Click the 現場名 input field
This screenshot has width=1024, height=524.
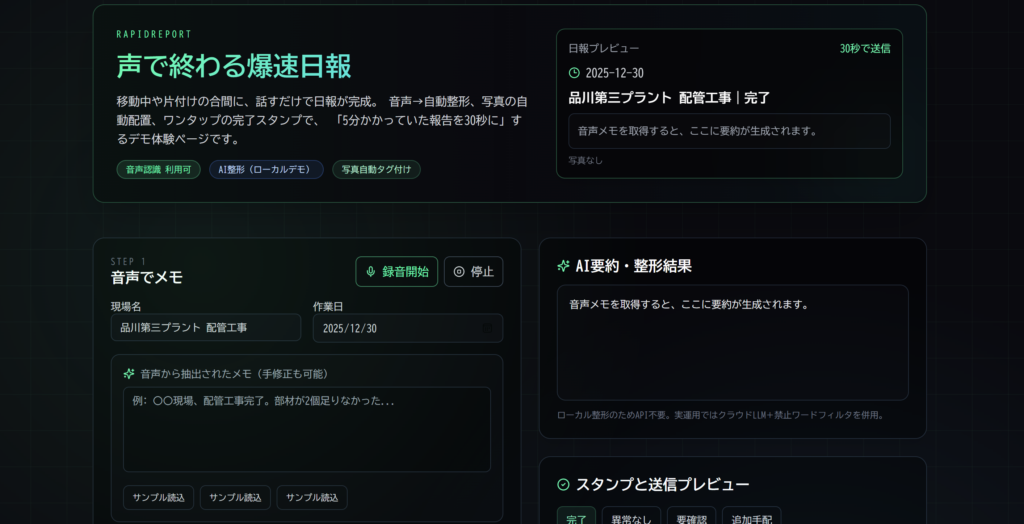click(x=205, y=328)
